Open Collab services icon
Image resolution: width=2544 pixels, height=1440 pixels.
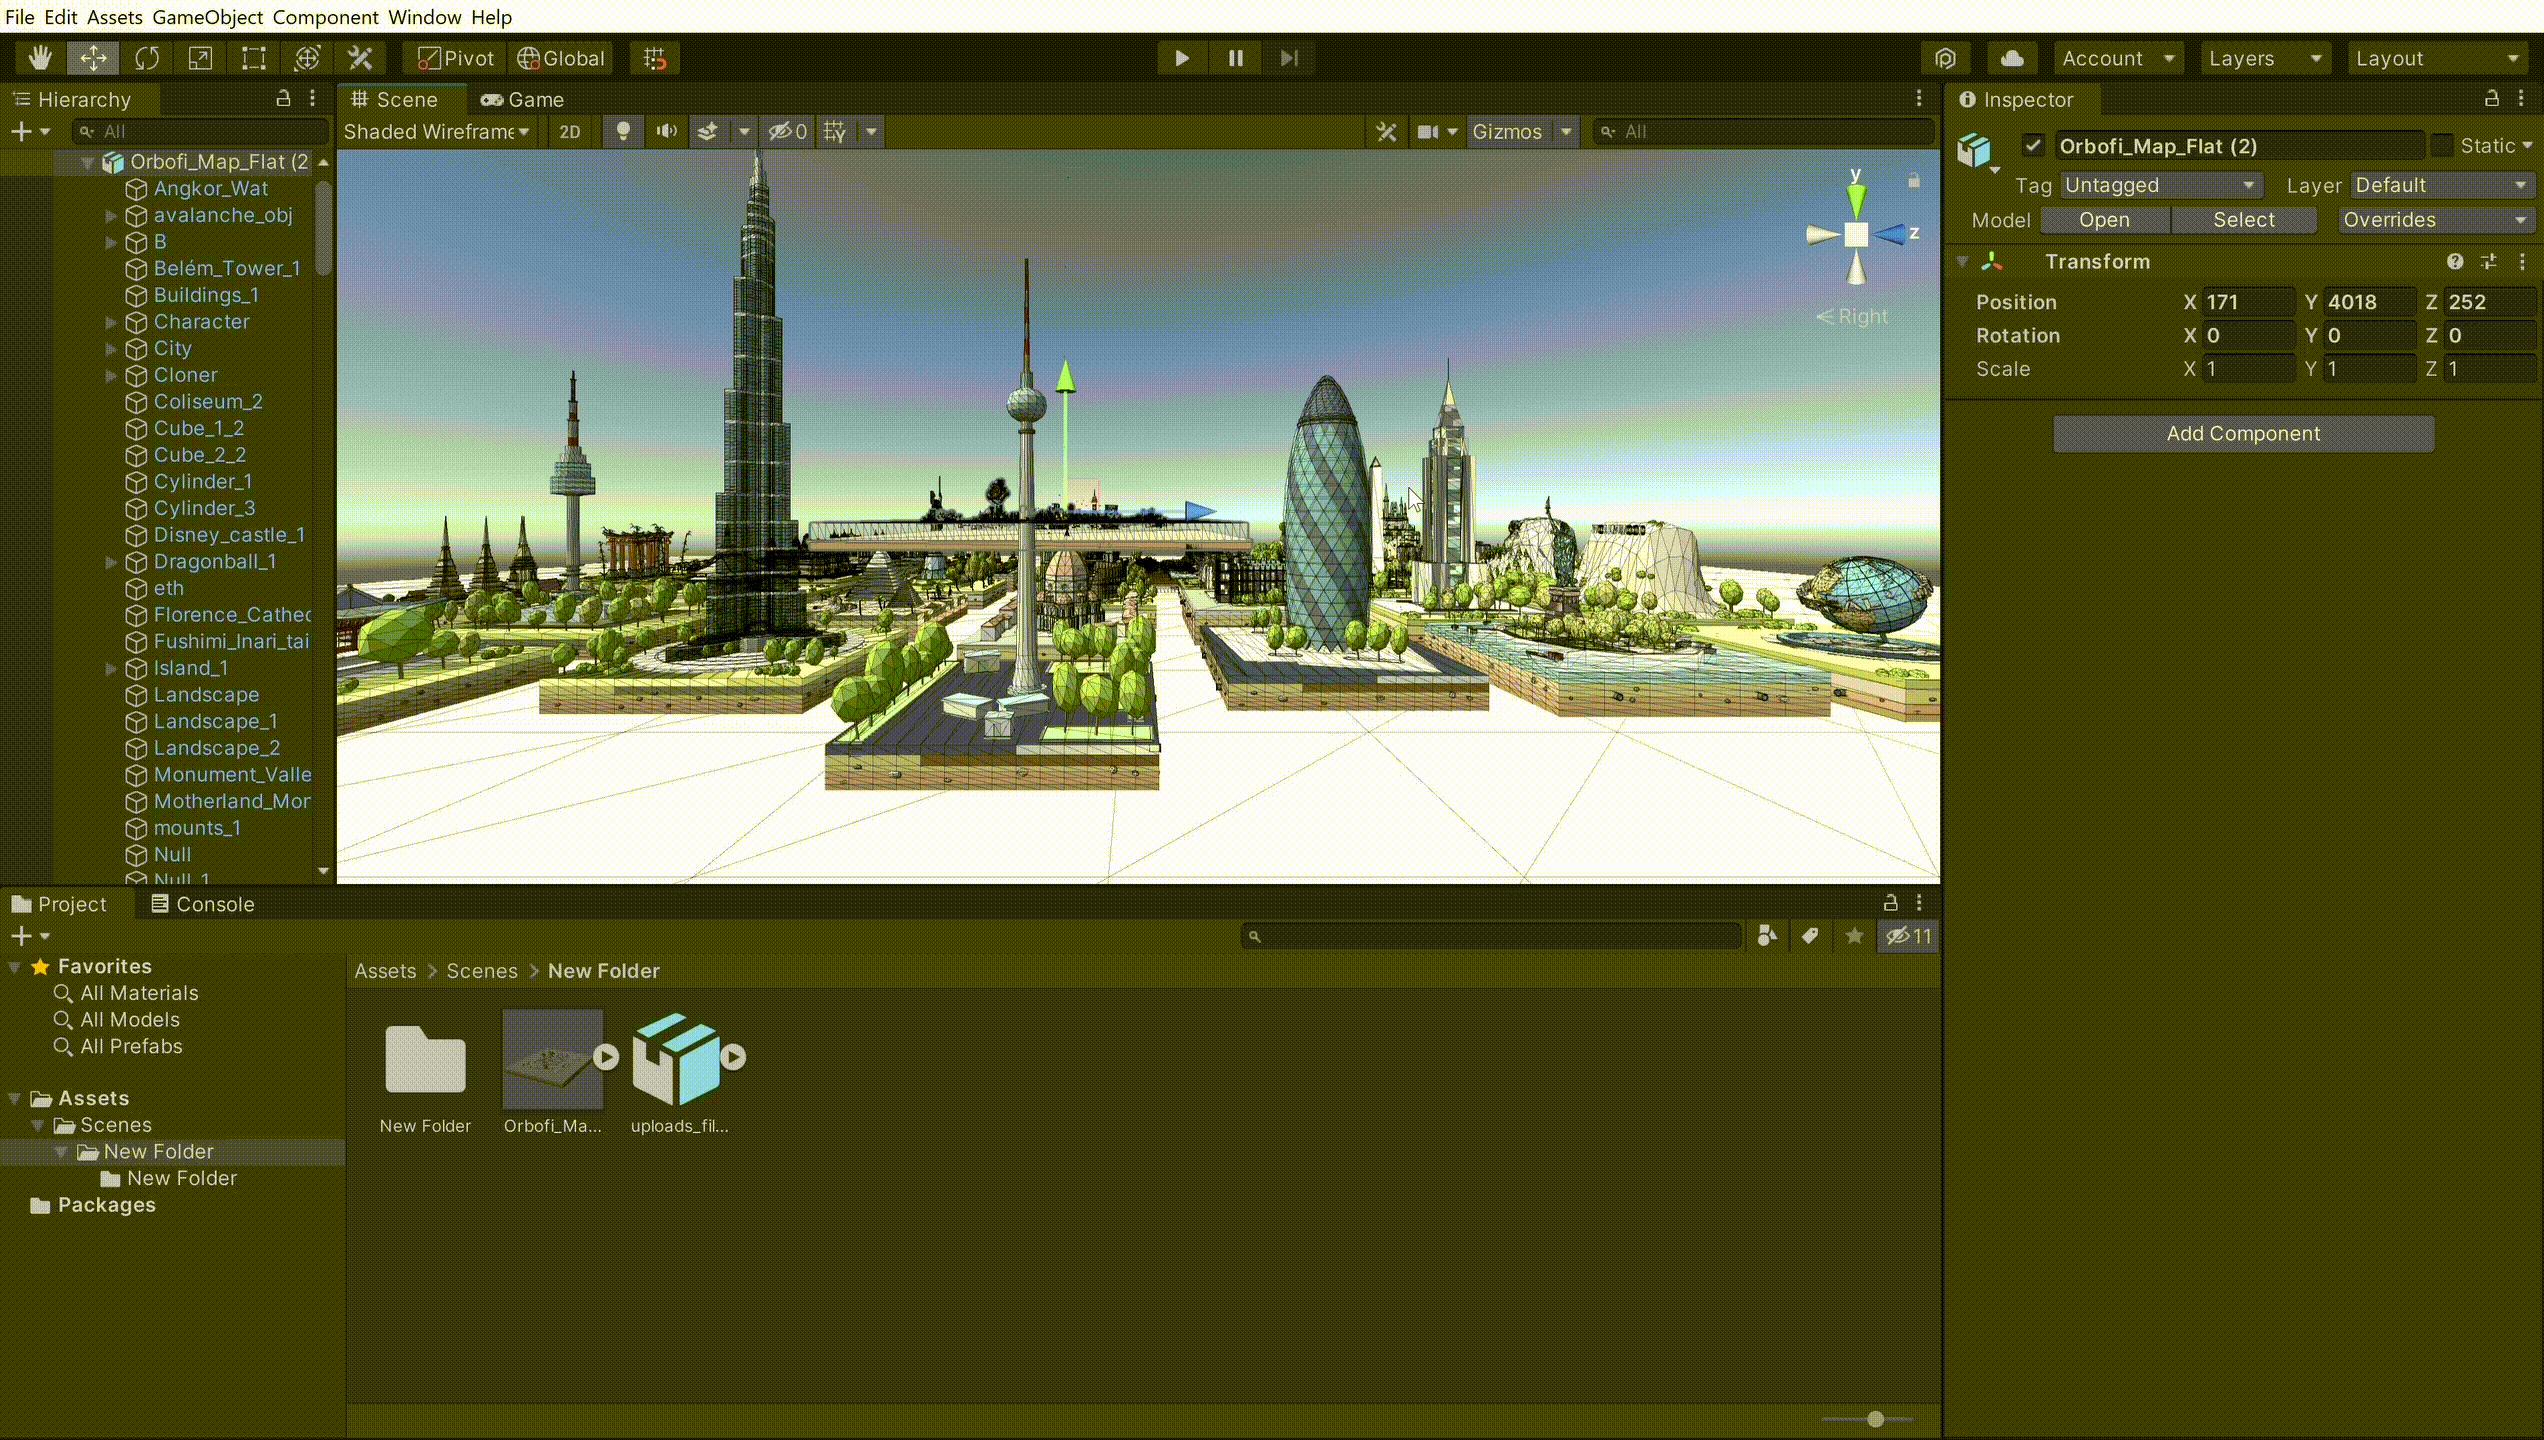[x=1945, y=58]
